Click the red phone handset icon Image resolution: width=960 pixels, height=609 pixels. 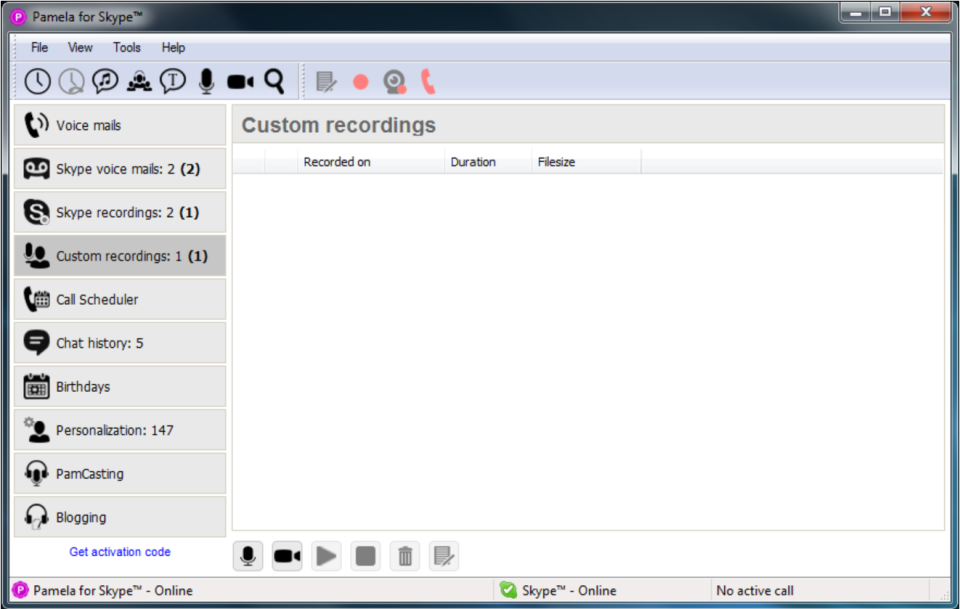428,81
